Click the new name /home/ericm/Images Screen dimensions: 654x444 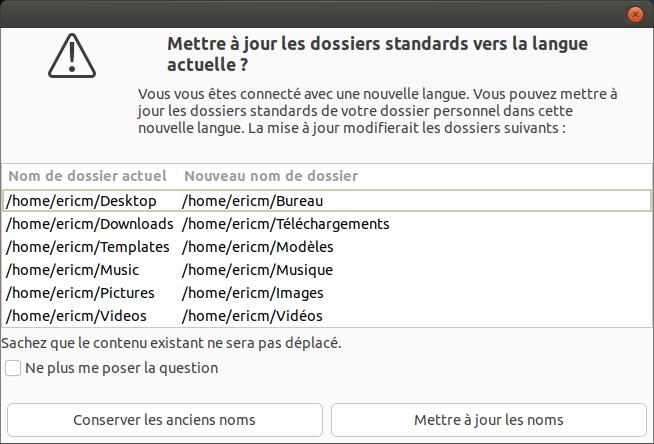(x=254, y=293)
